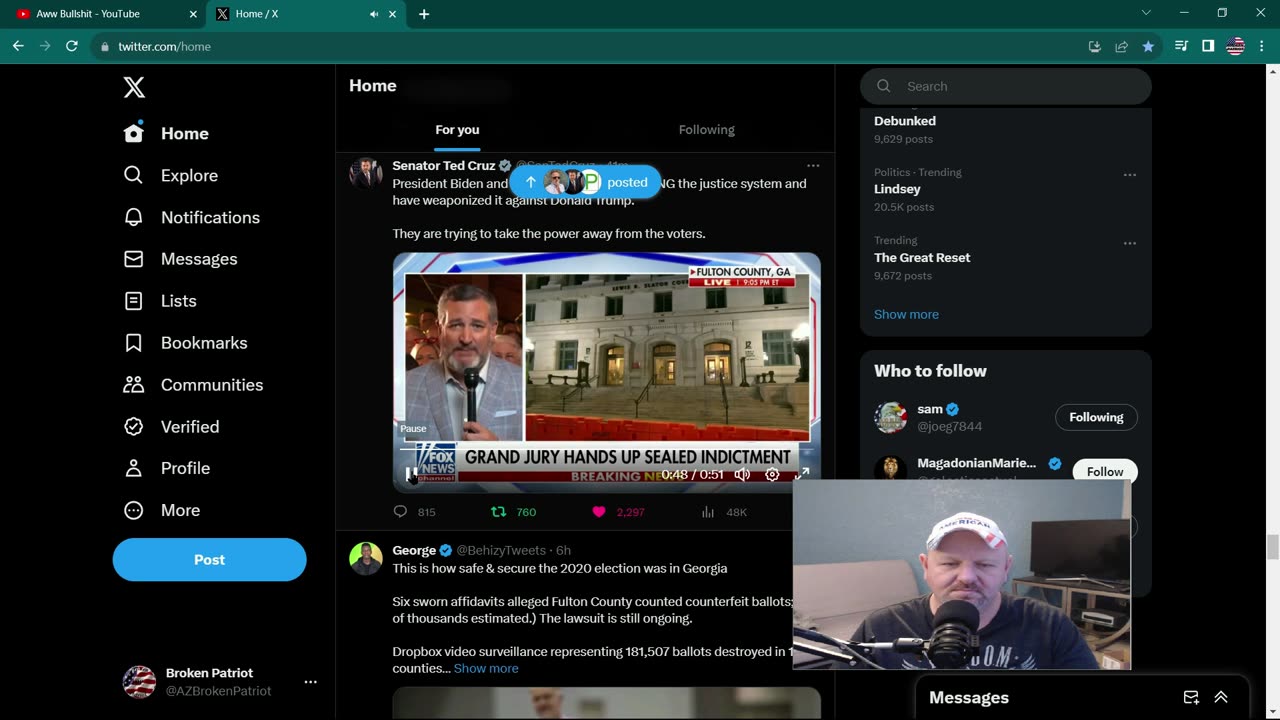This screenshot has height=720, width=1280.
Task: Mute the Fox News video volume
Action: (x=742, y=474)
